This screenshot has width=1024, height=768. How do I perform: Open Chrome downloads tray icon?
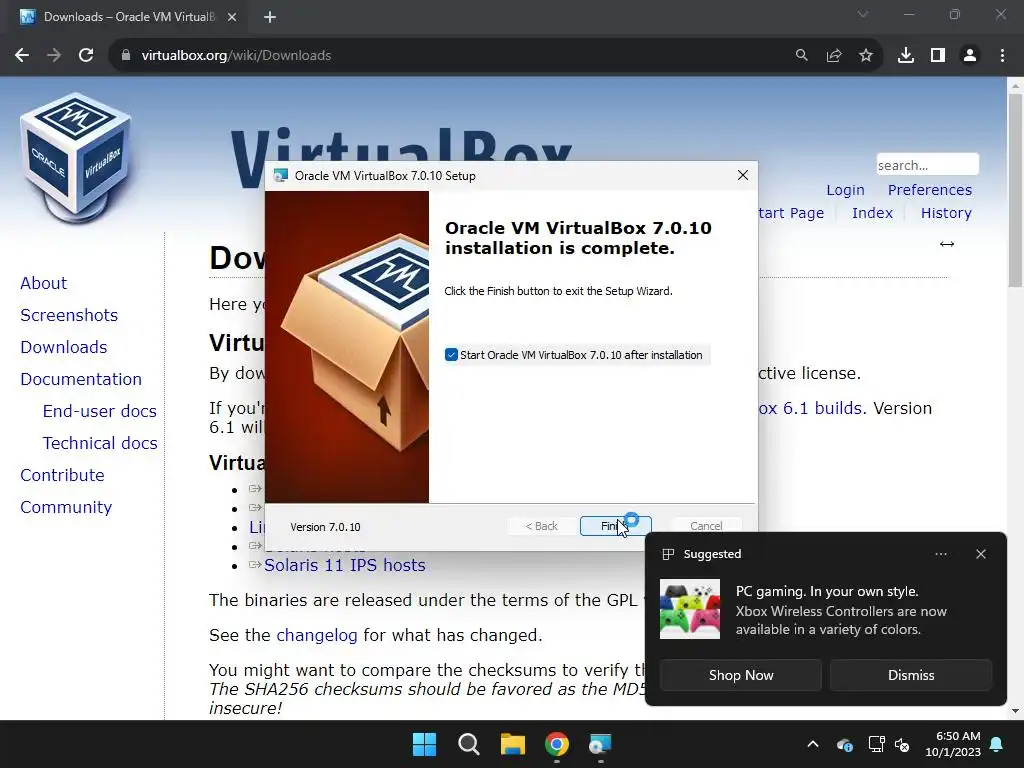[x=906, y=56]
